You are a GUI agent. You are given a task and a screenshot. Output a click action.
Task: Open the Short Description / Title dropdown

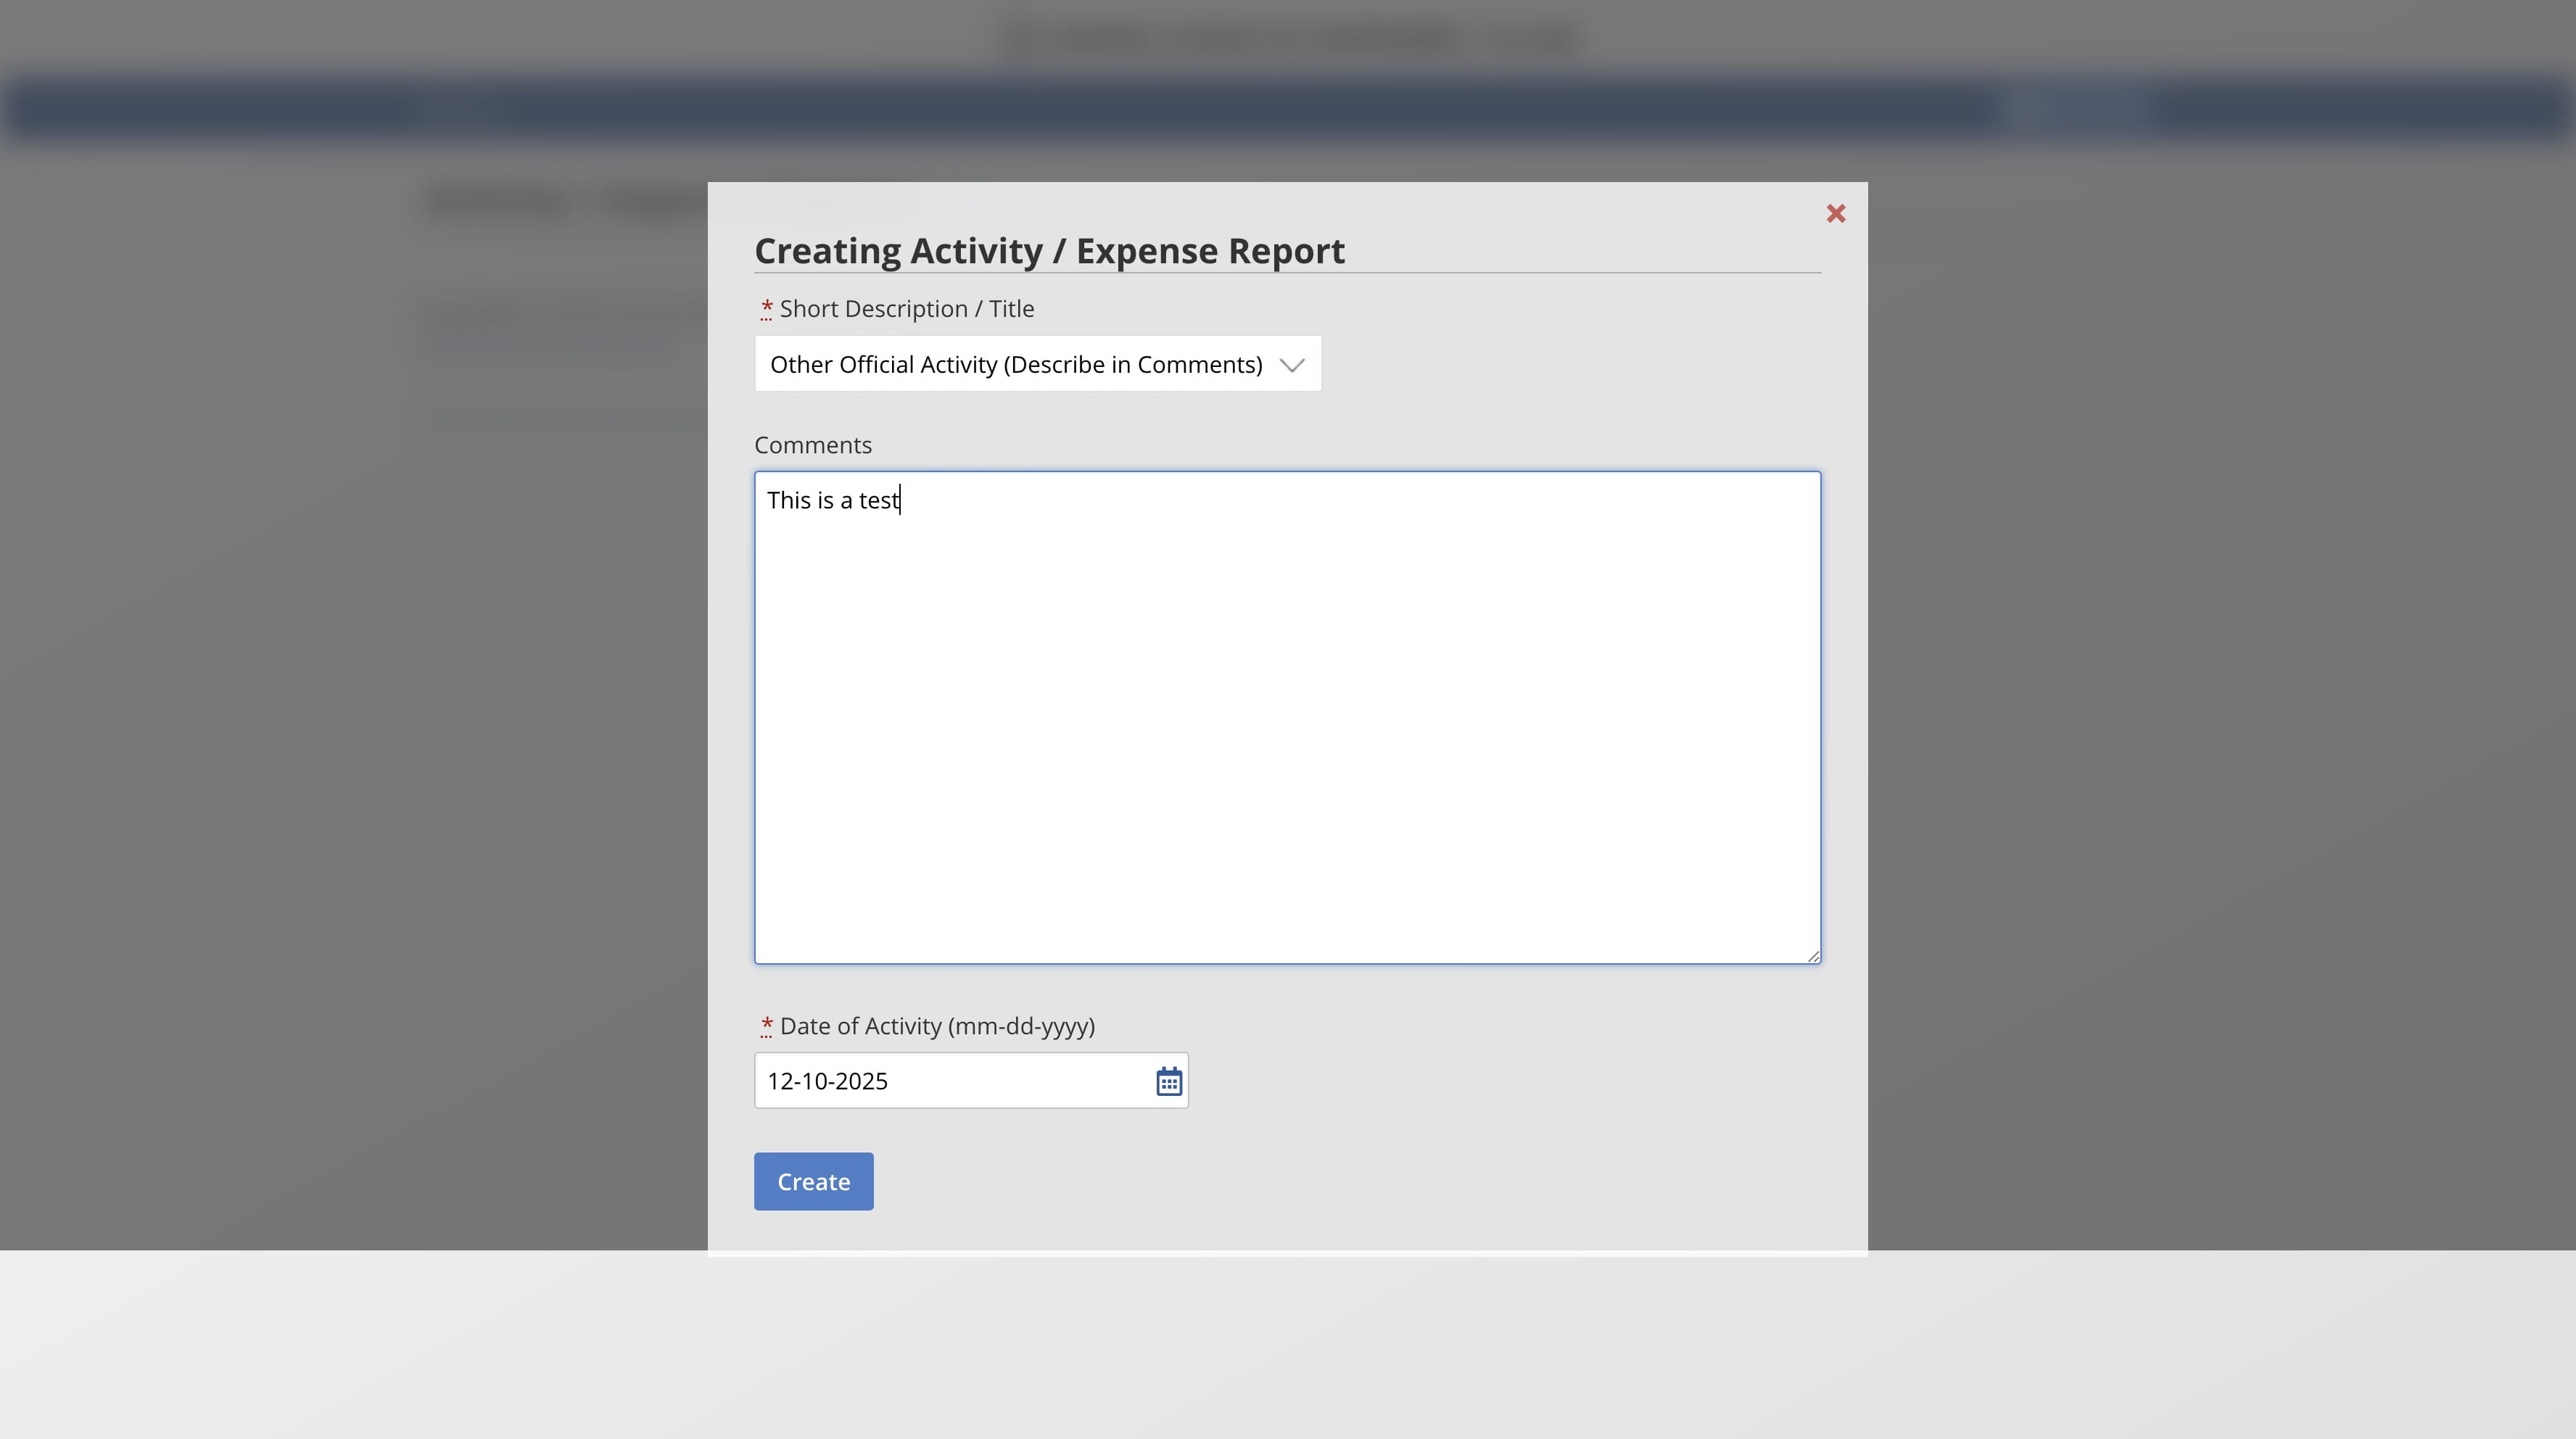click(x=1037, y=364)
